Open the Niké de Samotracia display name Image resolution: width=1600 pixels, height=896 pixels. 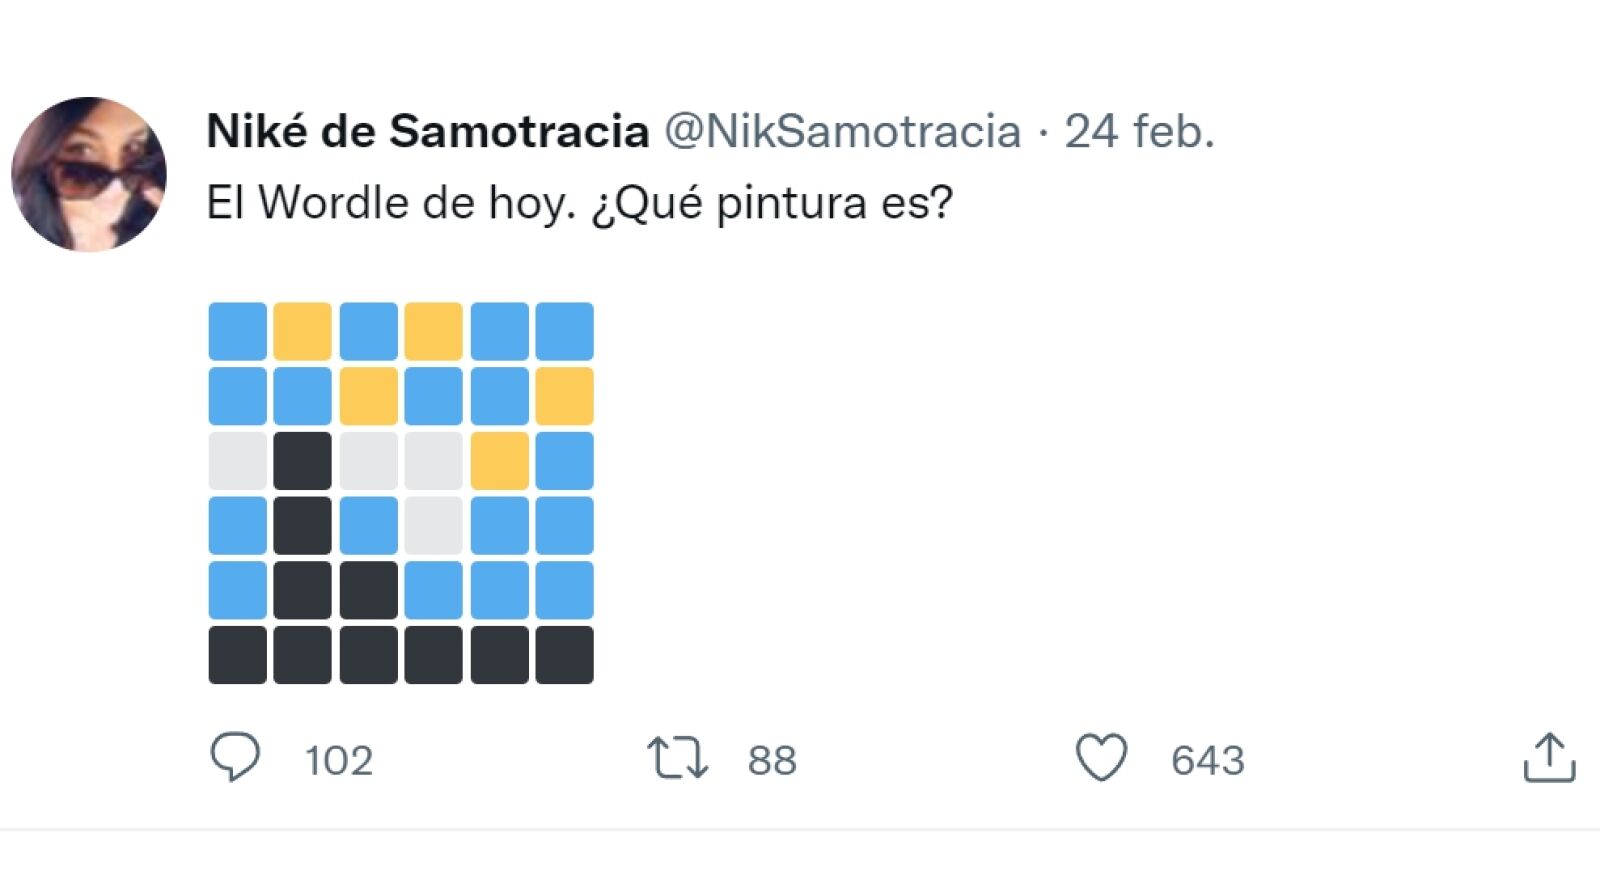pos(427,131)
